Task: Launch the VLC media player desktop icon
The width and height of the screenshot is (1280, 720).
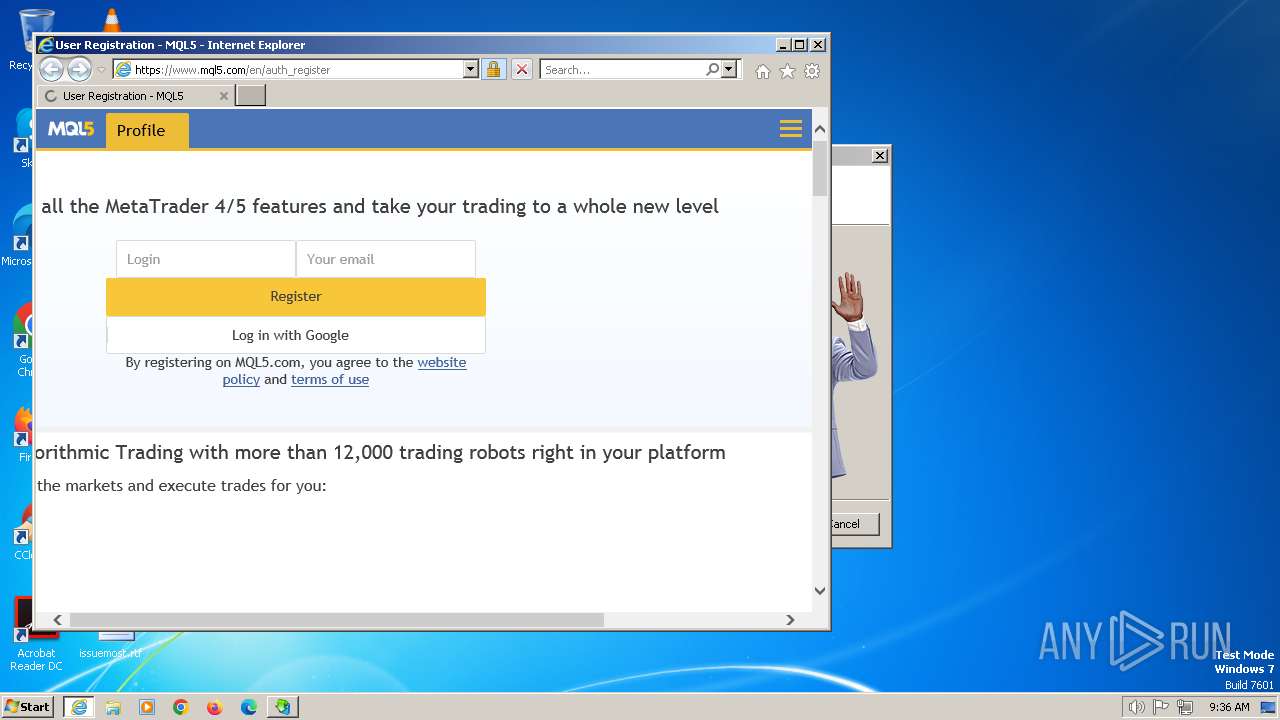Action: 111,20
